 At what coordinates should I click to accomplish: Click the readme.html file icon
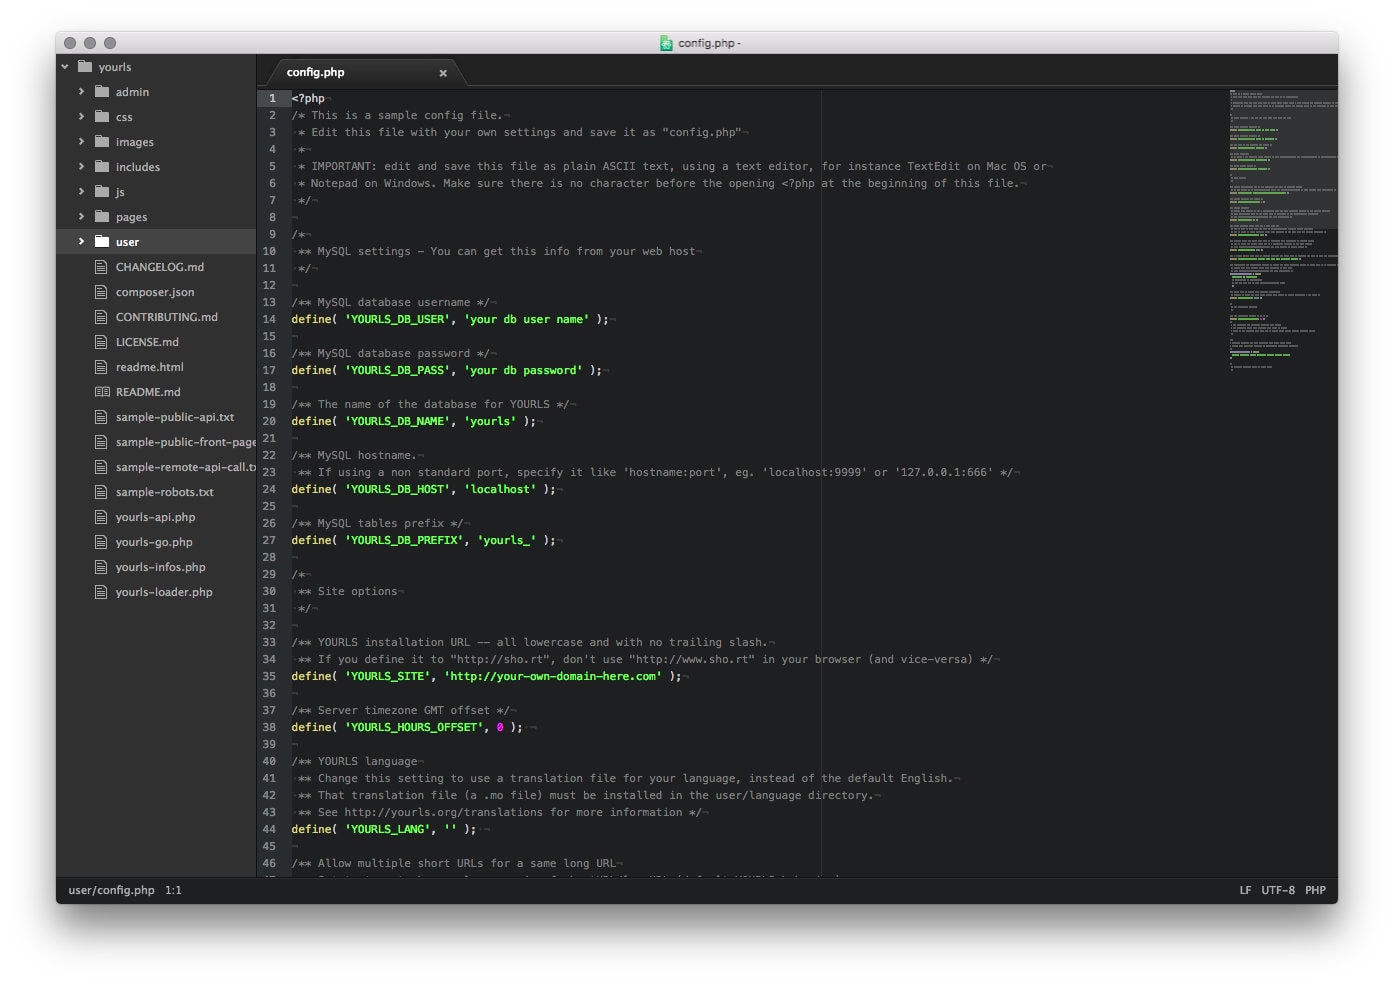[x=101, y=367]
